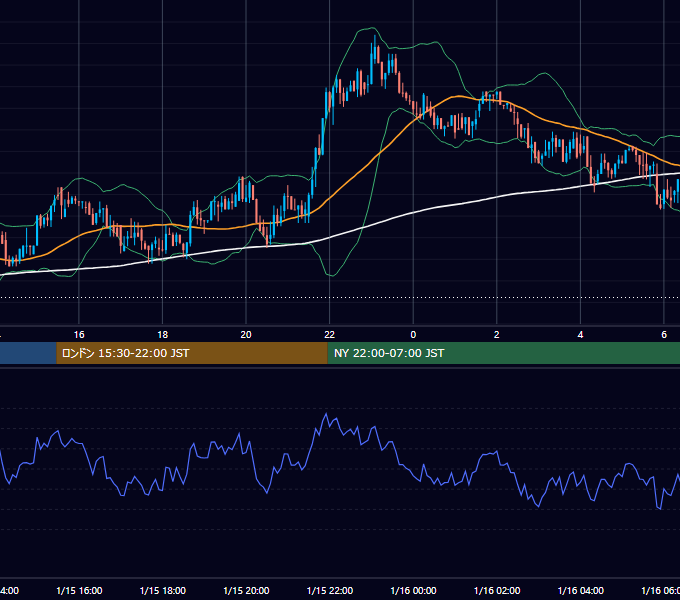Click the 6 hour label on price chart axis
Screen dimensions: 680x600
pyautogui.click(x=664, y=335)
